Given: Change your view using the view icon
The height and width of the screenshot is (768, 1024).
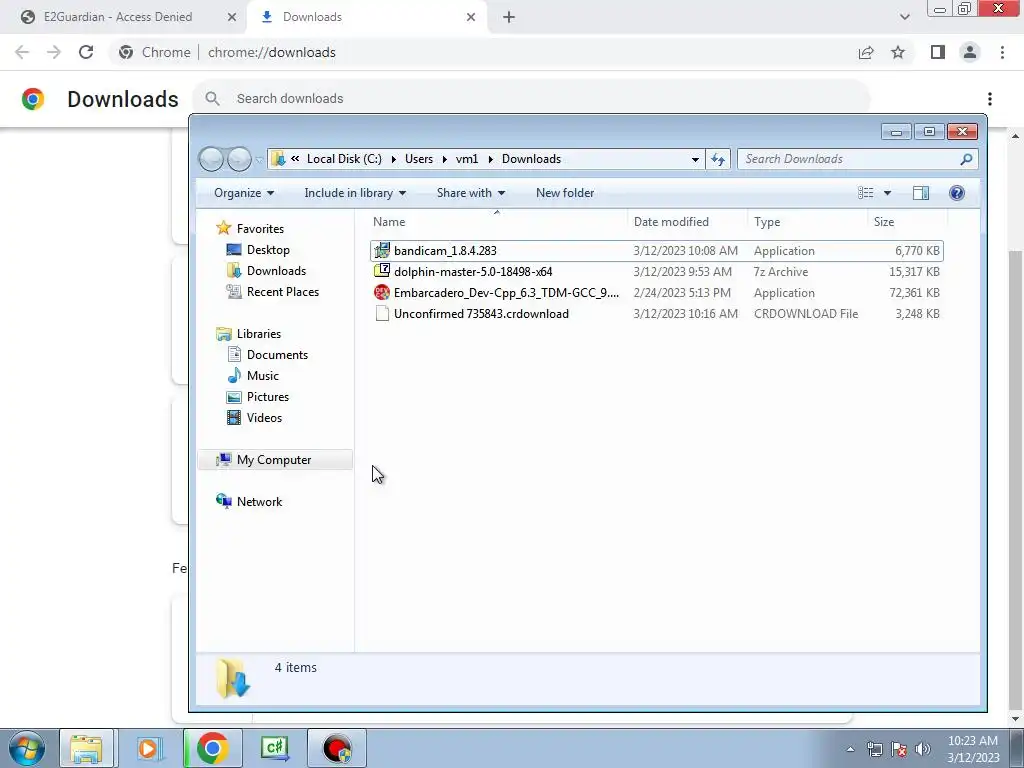Looking at the screenshot, I should pos(865,193).
